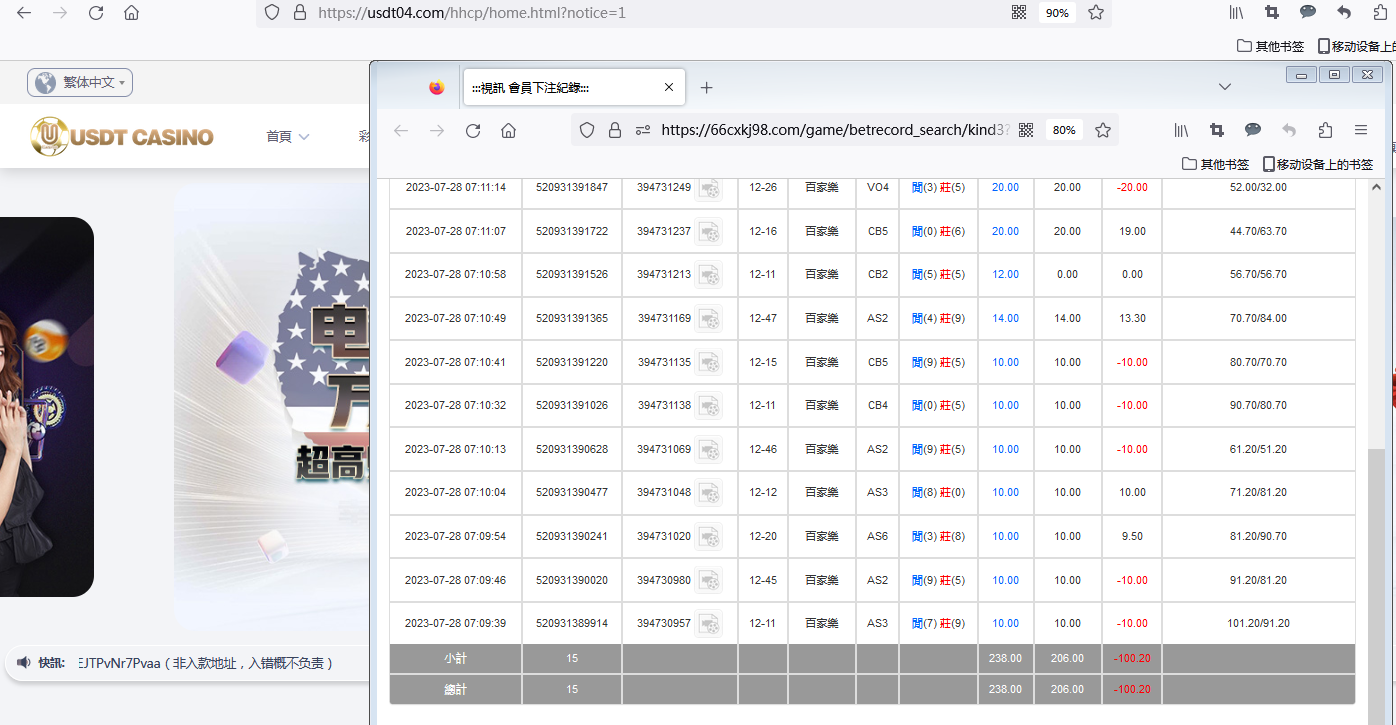Open a new tab with the plus button
The image size is (1396, 725).
pyautogui.click(x=706, y=87)
